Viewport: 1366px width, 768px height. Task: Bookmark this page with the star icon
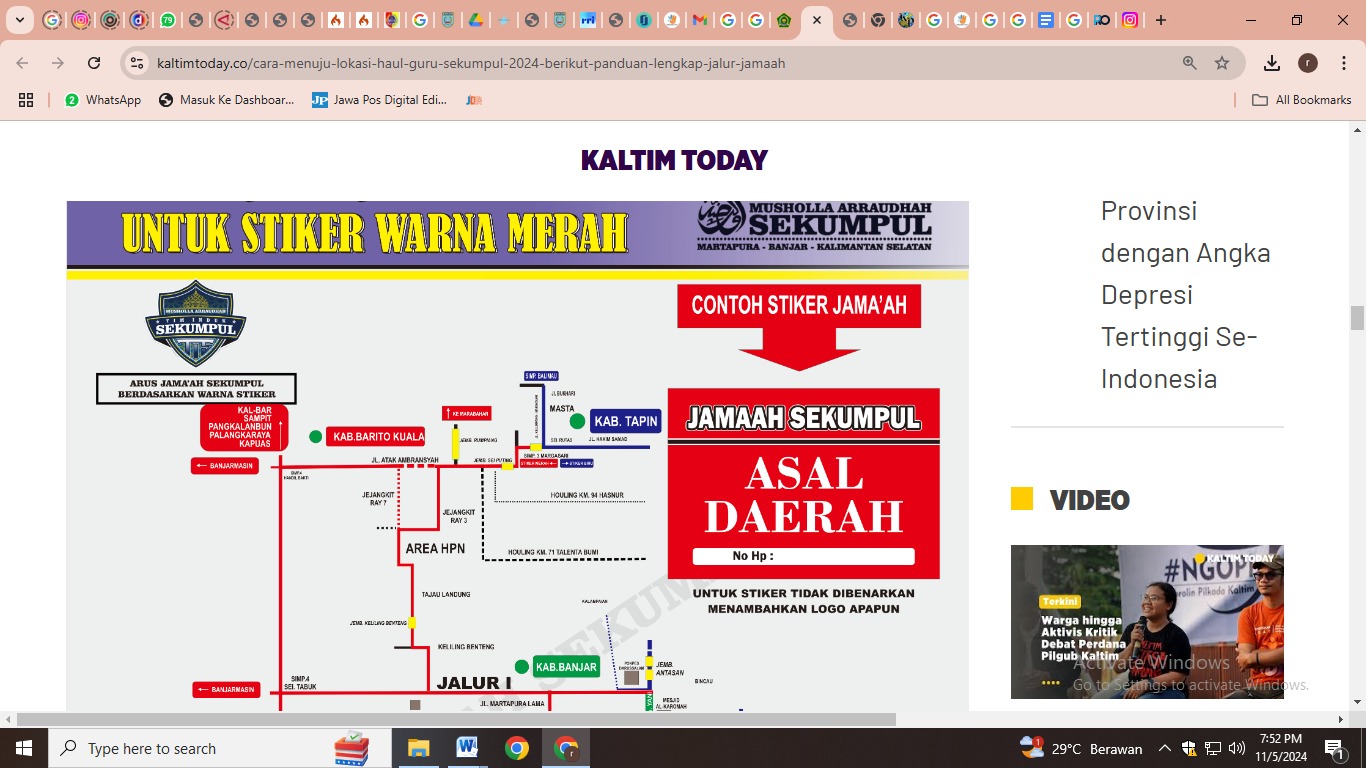coord(1222,63)
